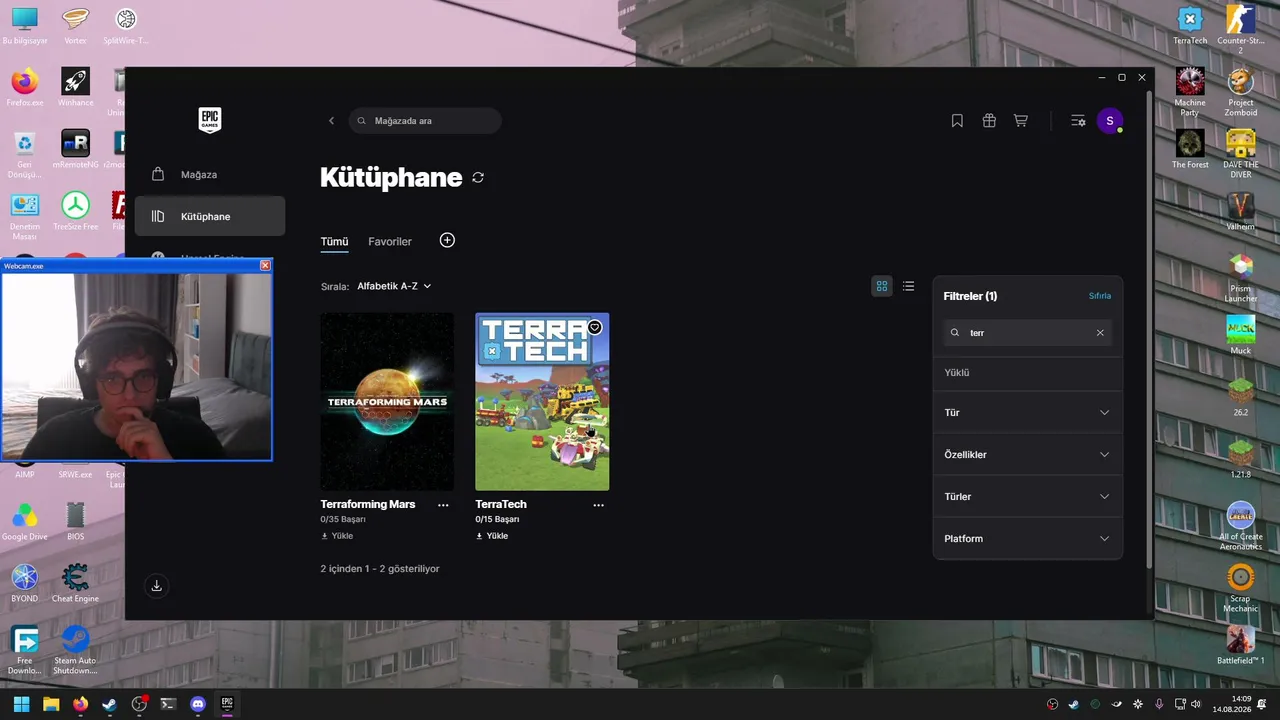Select the Scrap Mechanic desktop icon
Viewport: 1280px width, 720px height.
pyautogui.click(x=1241, y=588)
